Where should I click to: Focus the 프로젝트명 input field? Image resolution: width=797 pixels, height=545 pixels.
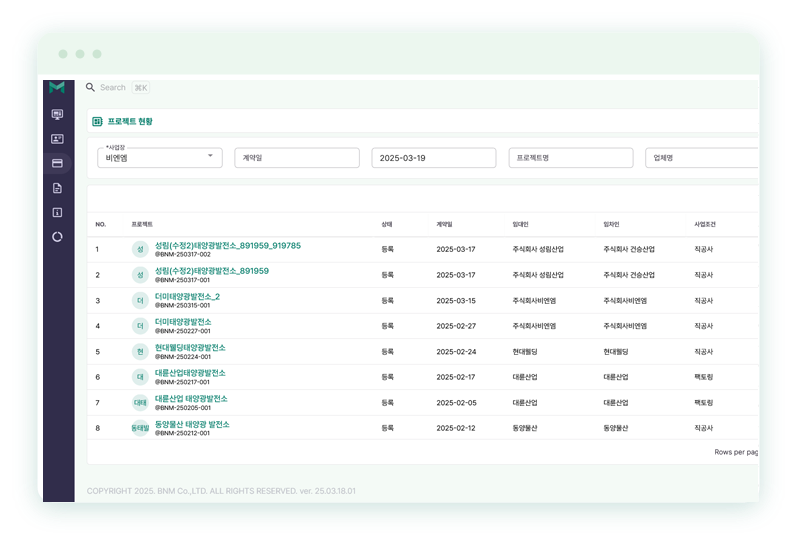570,158
